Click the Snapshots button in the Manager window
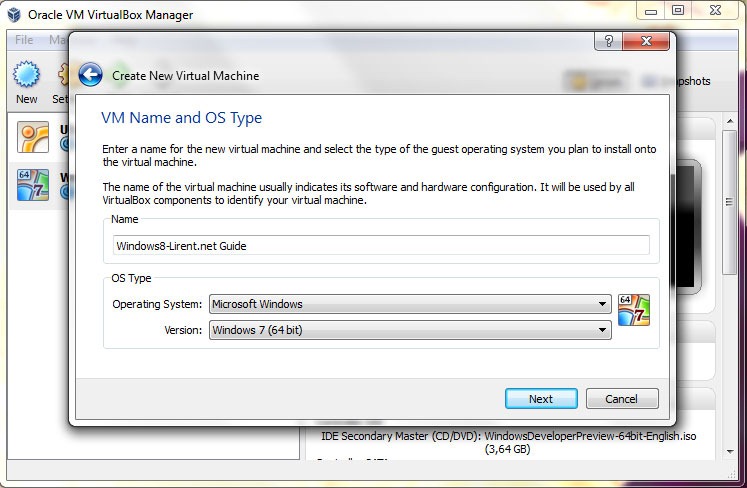Viewport: 747px width, 488px height. (676, 81)
